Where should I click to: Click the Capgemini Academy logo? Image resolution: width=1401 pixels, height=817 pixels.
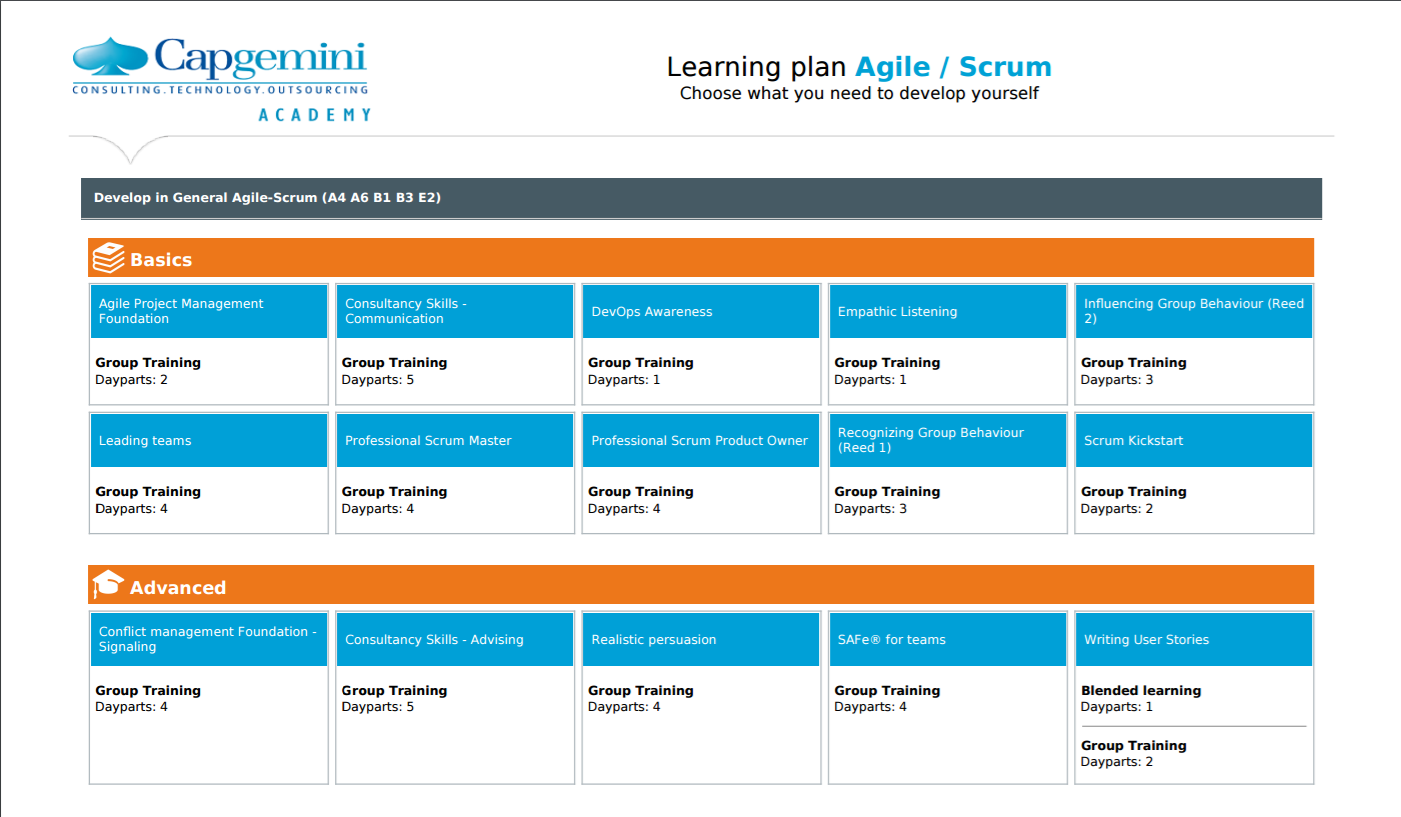tap(220, 80)
